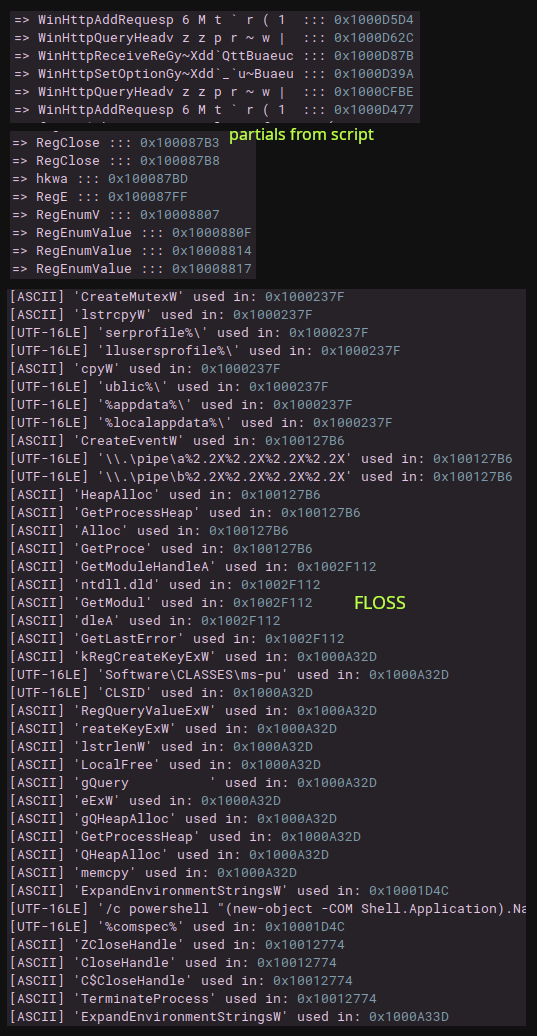Click the 'Software\CLASSES\ms-pu' string line
This screenshot has width=537, height=1036.
[x=229, y=675]
